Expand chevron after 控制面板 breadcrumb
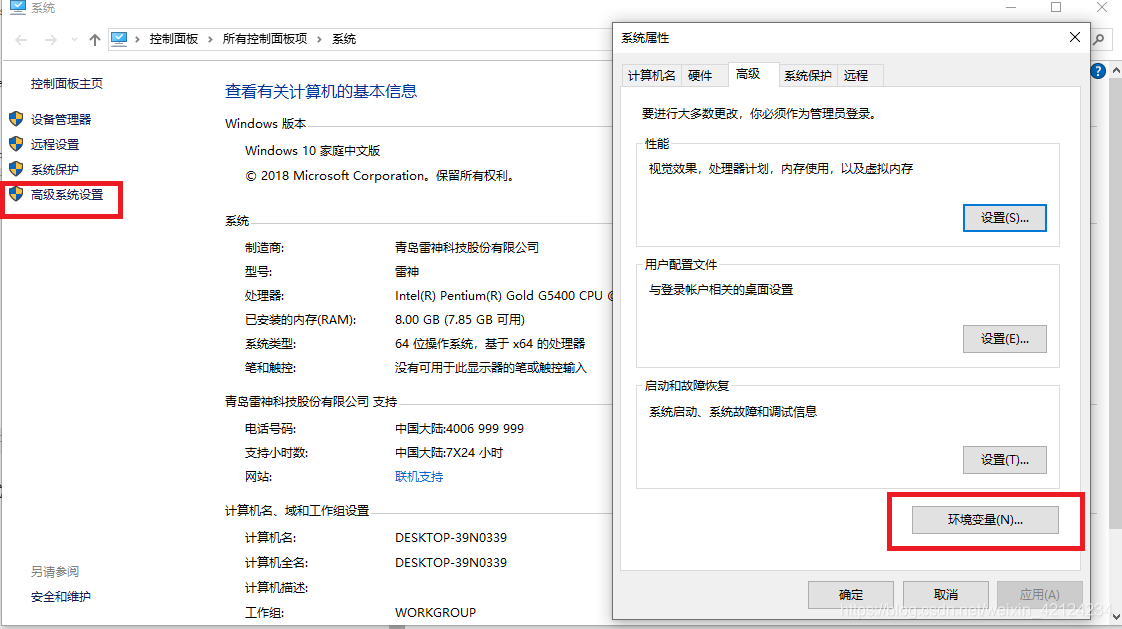Viewport: 1122px width, 629px height. pos(210,39)
